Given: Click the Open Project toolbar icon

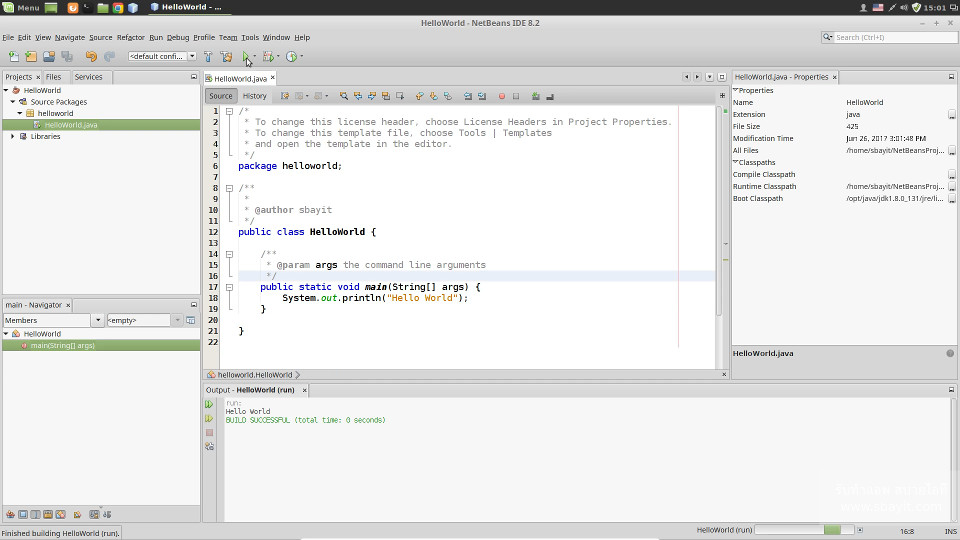Looking at the screenshot, I should point(49,56).
